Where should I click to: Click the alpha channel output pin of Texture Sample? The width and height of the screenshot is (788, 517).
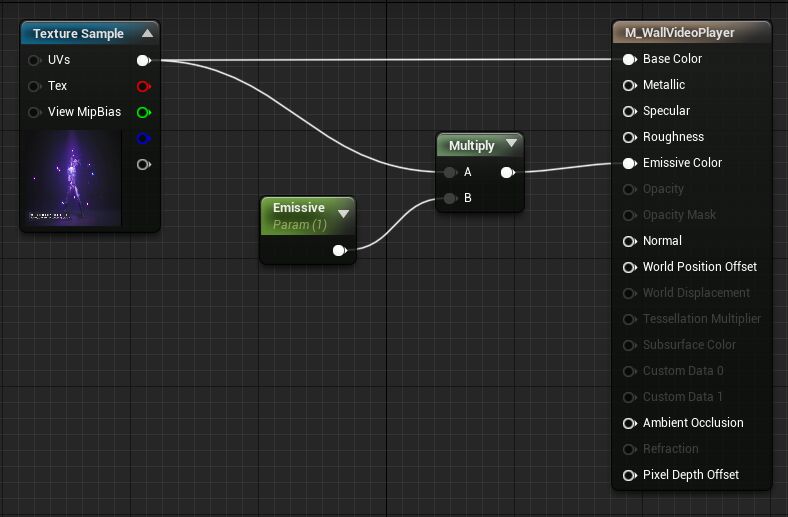coord(144,164)
